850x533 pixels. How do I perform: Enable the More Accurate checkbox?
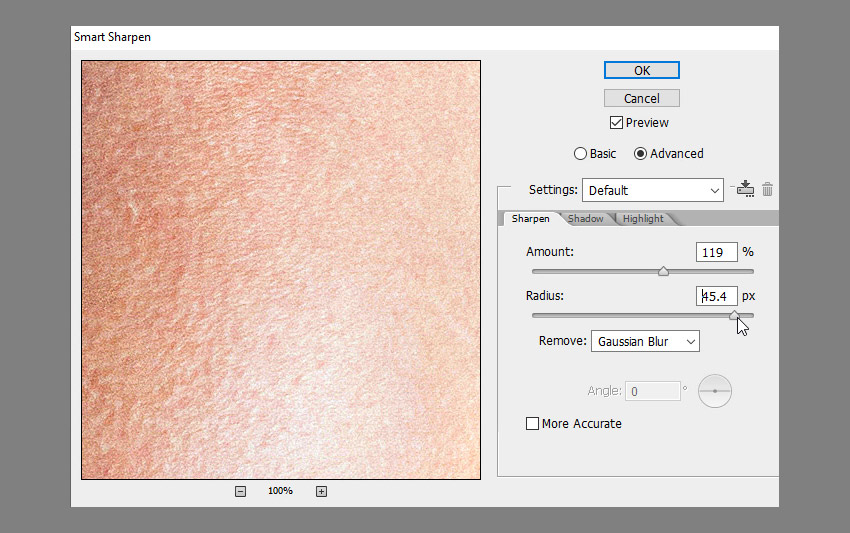coord(532,423)
